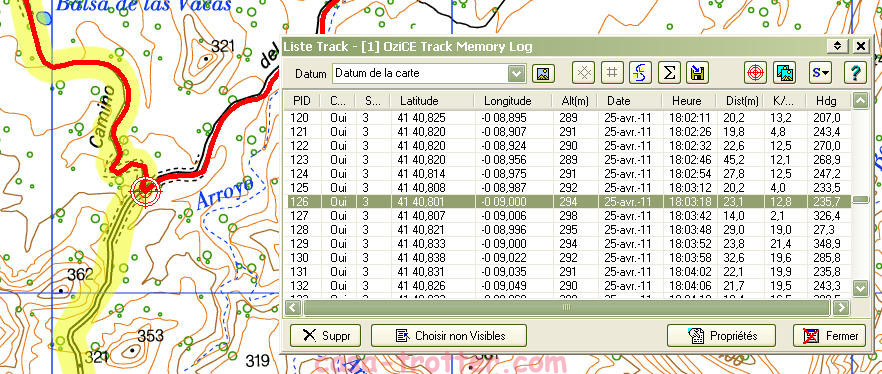The width and height of the screenshot is (882, 374).
Task: Open the Datum de la carte dropdown
Action: pos(429,73)
